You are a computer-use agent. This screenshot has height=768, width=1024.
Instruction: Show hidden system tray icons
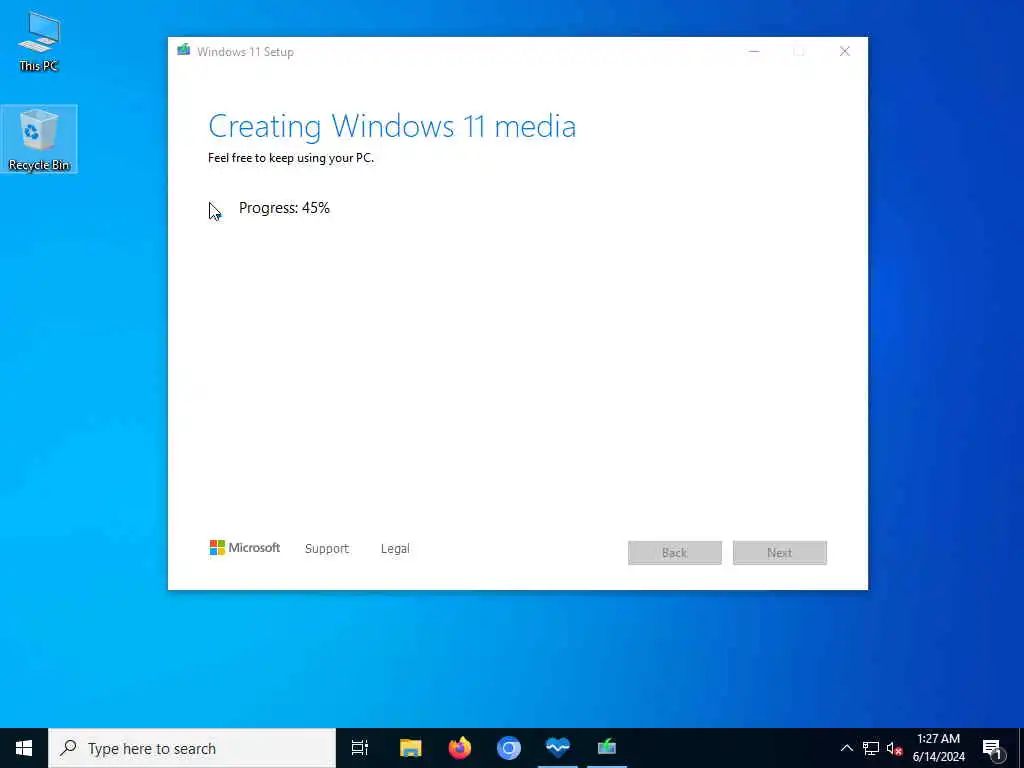tap(846, 748)
